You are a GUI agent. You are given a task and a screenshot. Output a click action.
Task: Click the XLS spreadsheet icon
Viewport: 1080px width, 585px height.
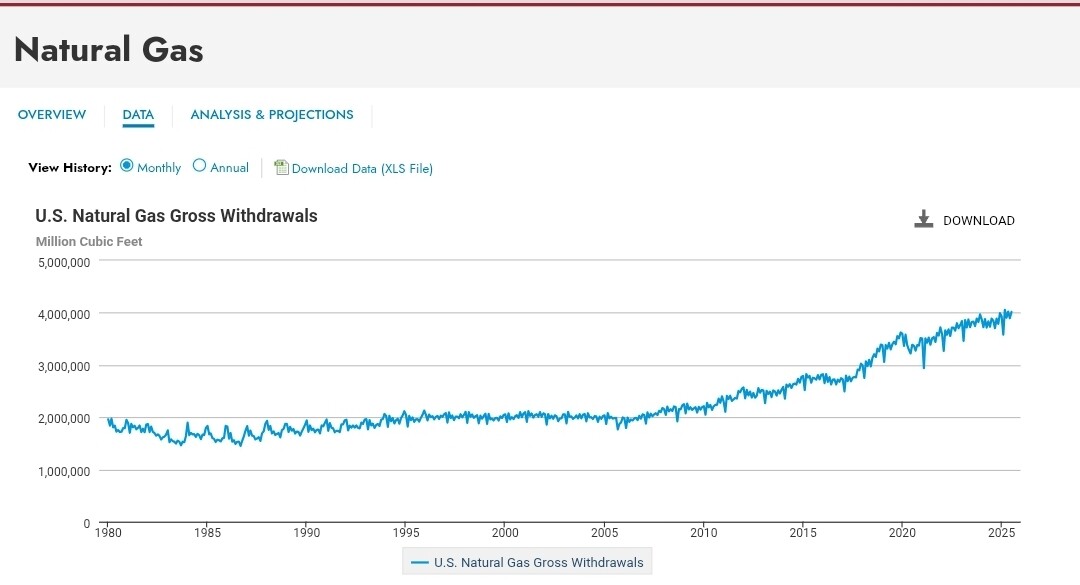pyautogui.click(x=281, y=168)
